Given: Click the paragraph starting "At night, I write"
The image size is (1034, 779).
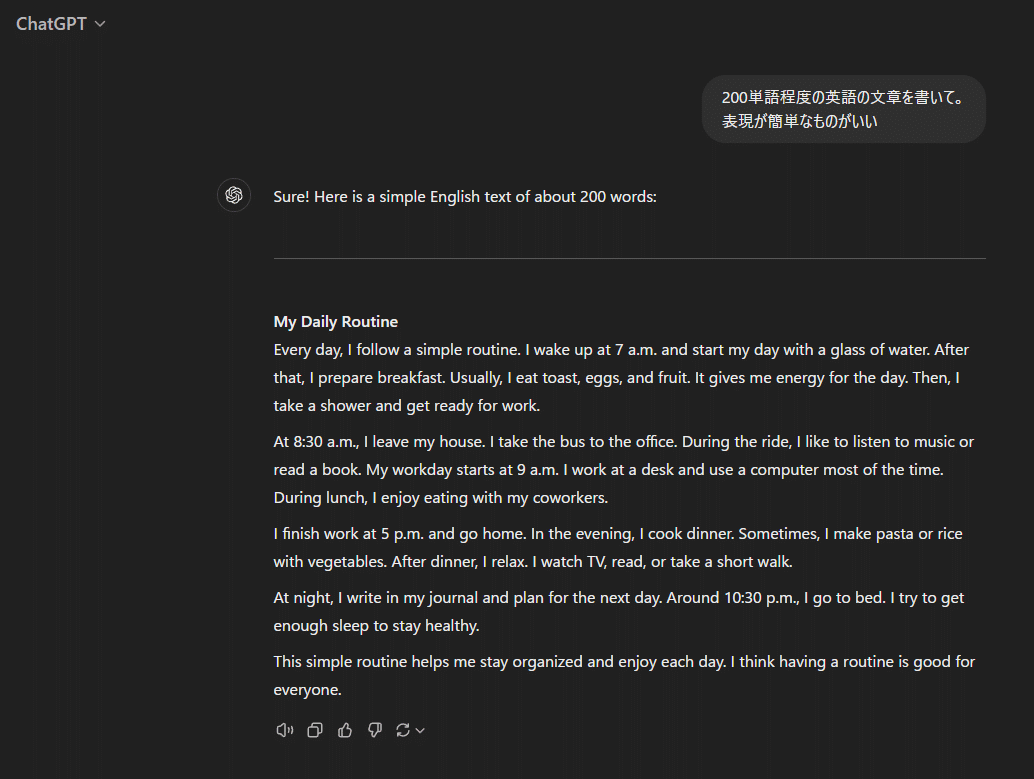Looking at the screenshot, I should pyautogui.click(x=618, y=611).
